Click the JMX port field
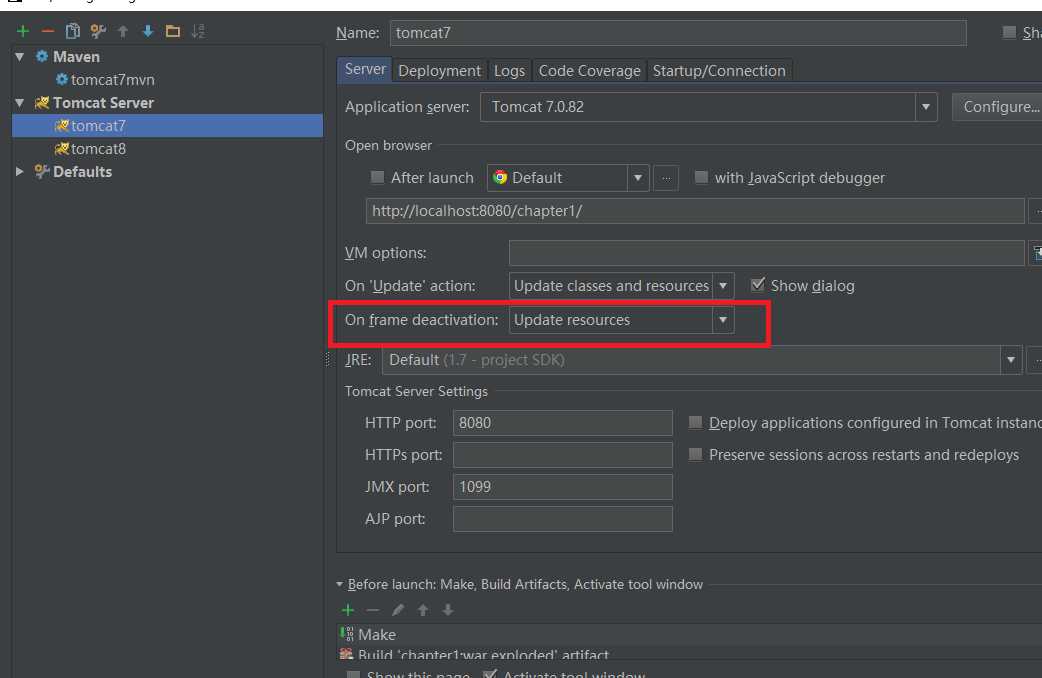Screen dimensions: 1042x678 point(563,487)
